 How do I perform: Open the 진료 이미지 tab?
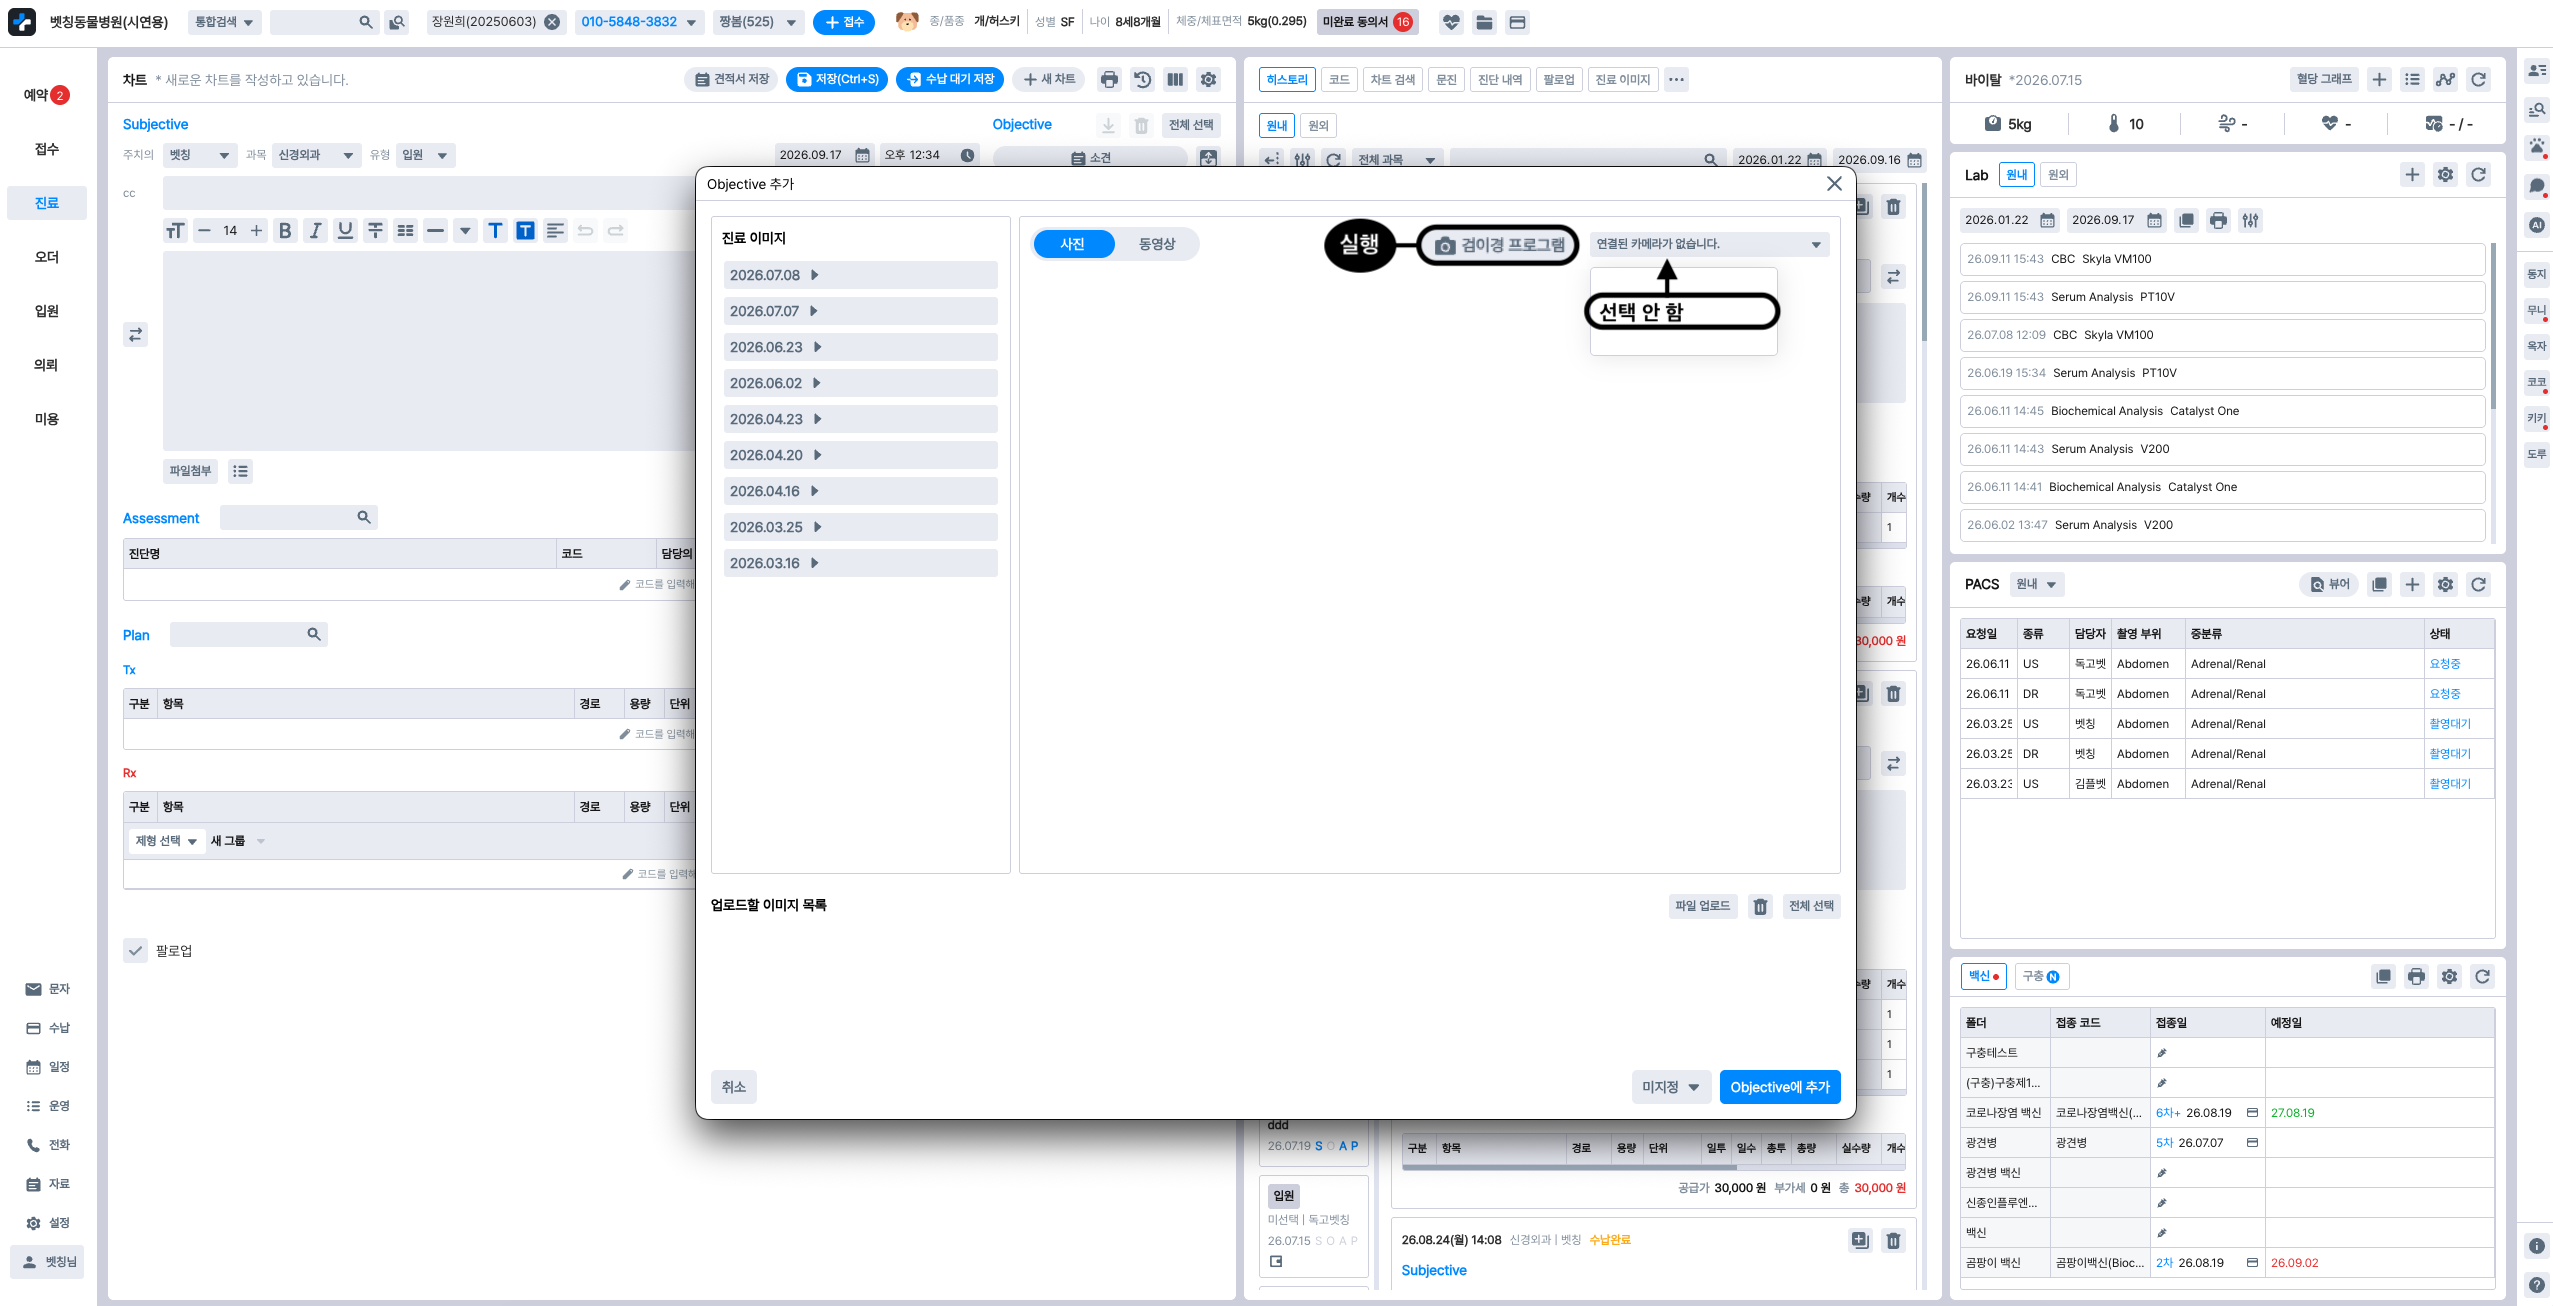[x=1623, y=80]
